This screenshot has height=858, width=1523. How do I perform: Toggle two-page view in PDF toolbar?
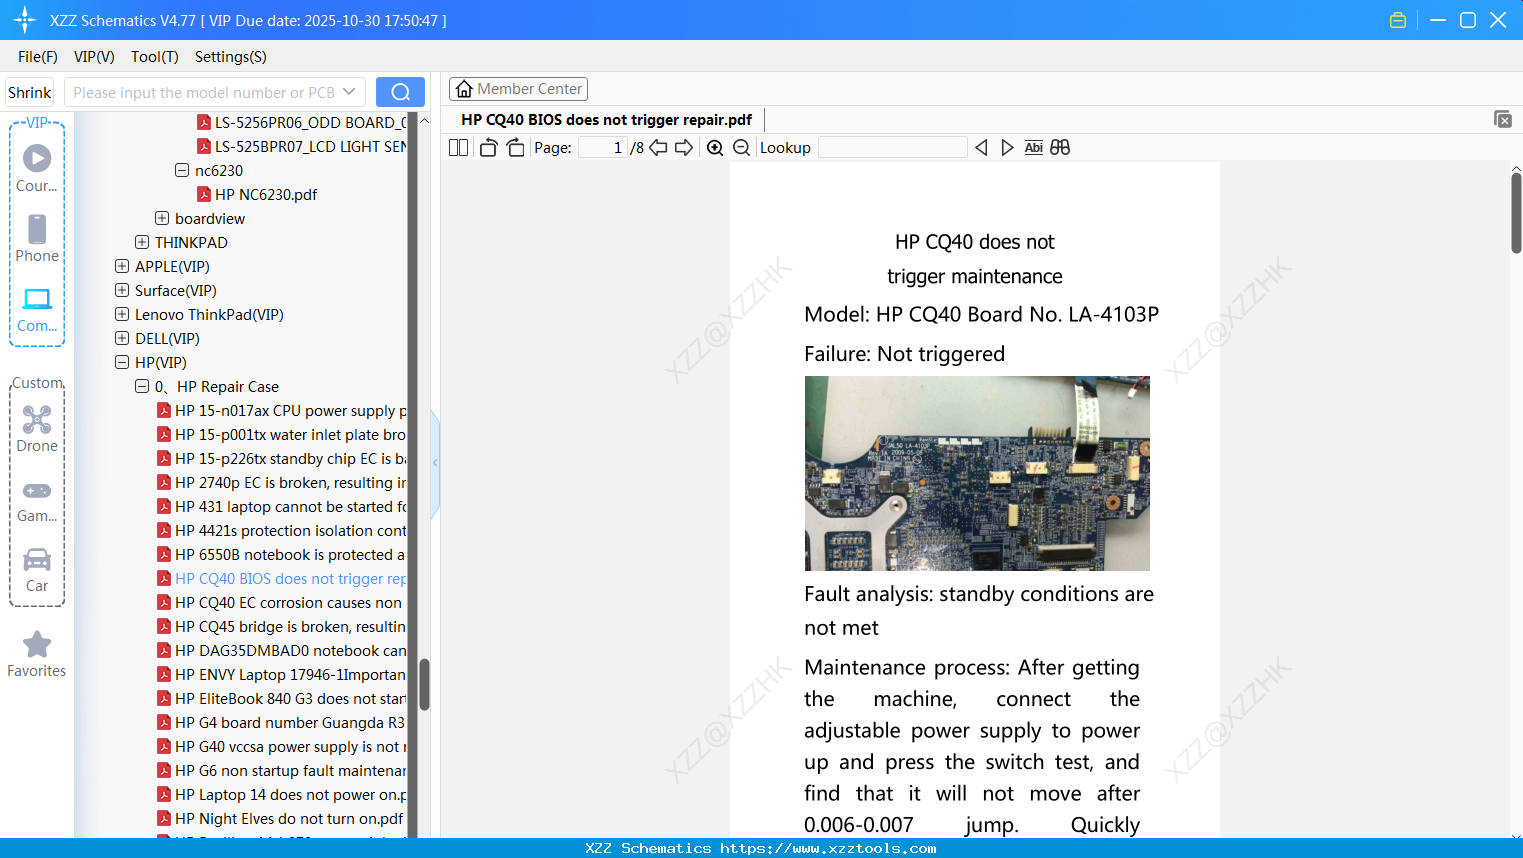459,148
